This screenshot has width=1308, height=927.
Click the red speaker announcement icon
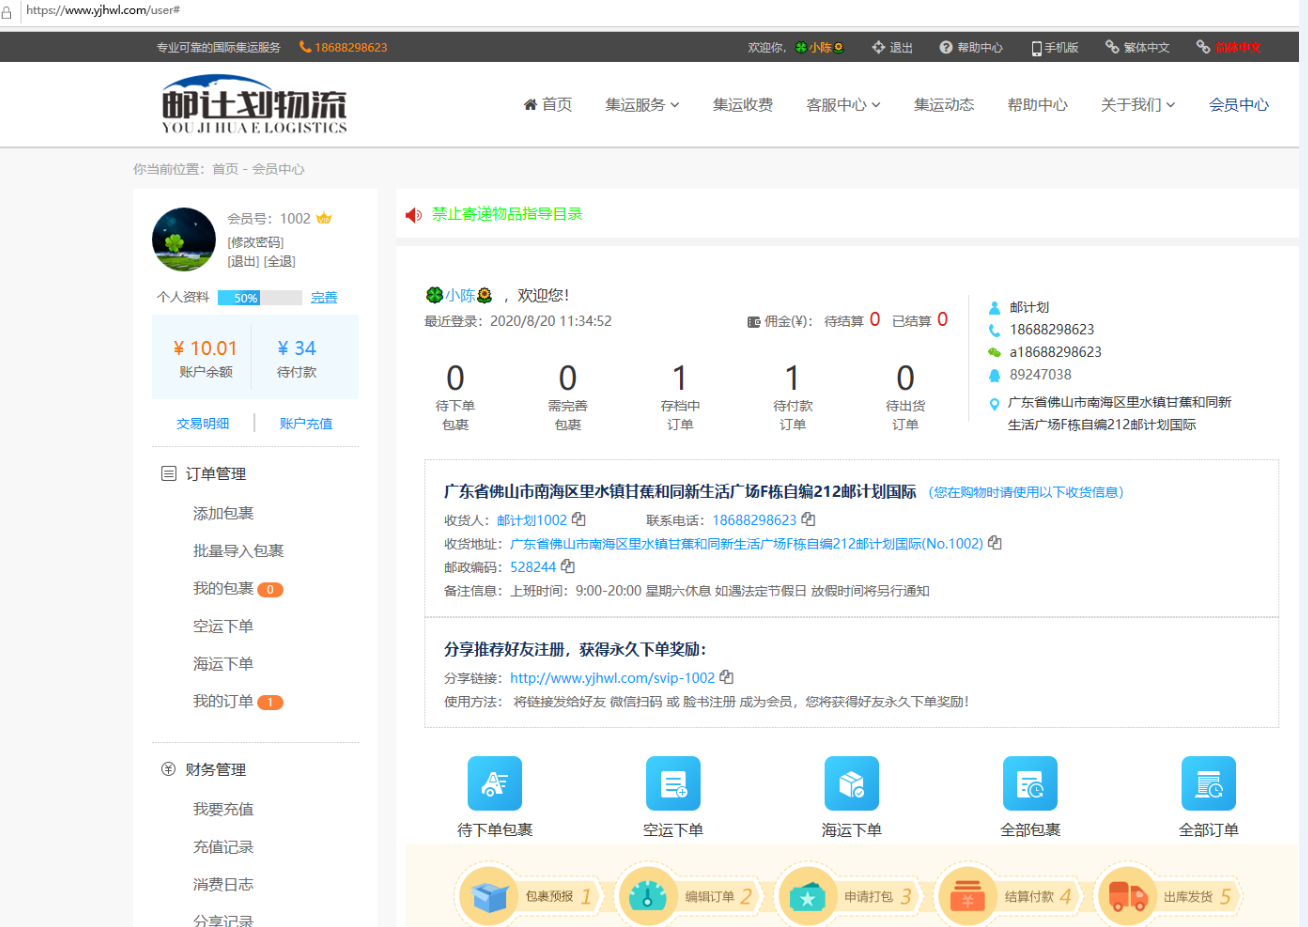coord(413,215)
